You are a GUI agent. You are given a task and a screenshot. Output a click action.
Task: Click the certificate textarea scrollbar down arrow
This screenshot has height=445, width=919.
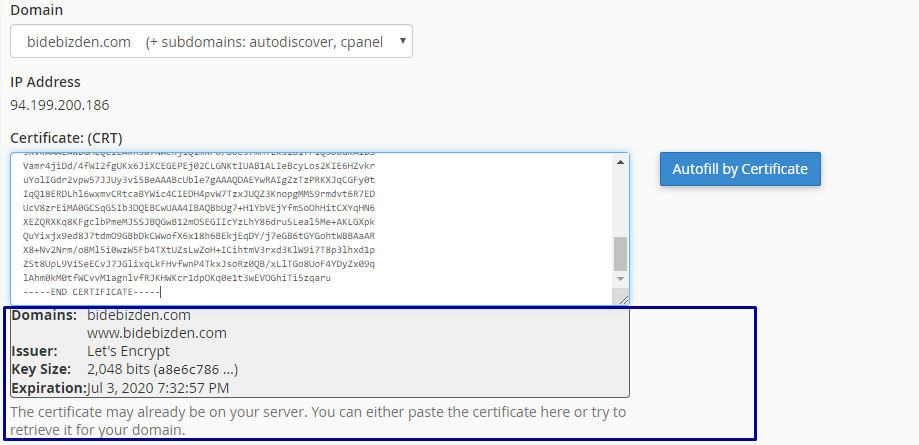[621, 279]
